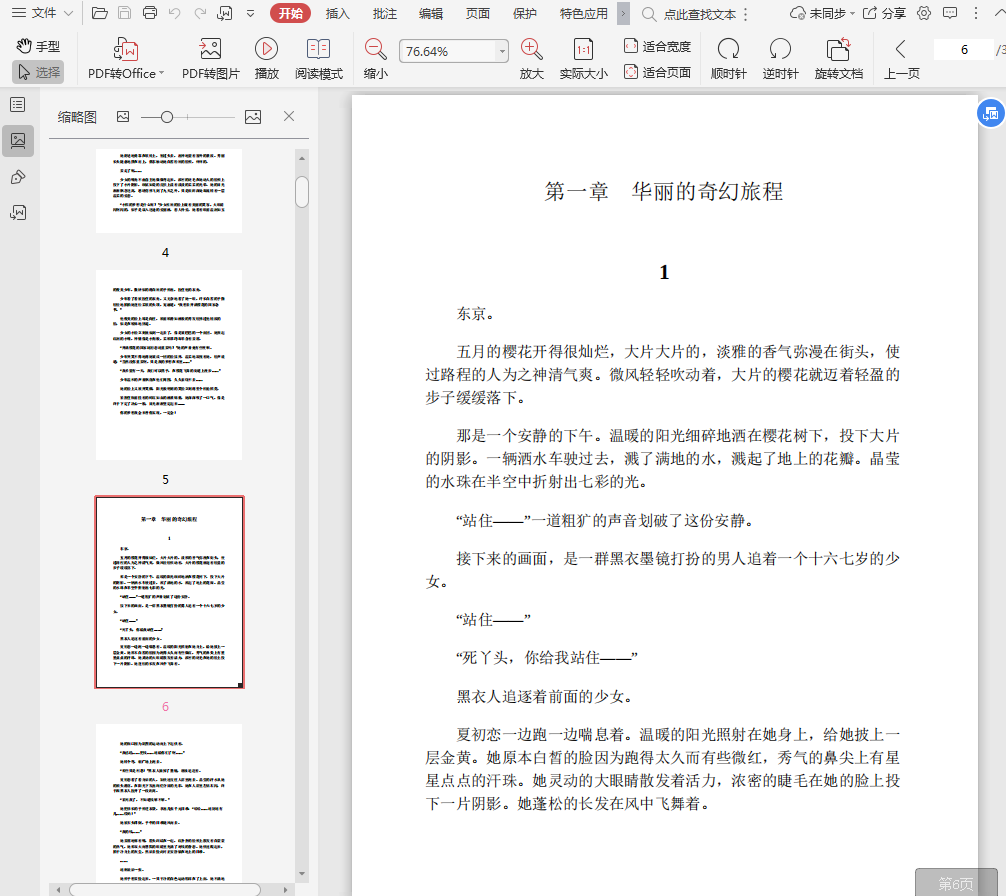Switch to the 开始 tab

(291, 13)
